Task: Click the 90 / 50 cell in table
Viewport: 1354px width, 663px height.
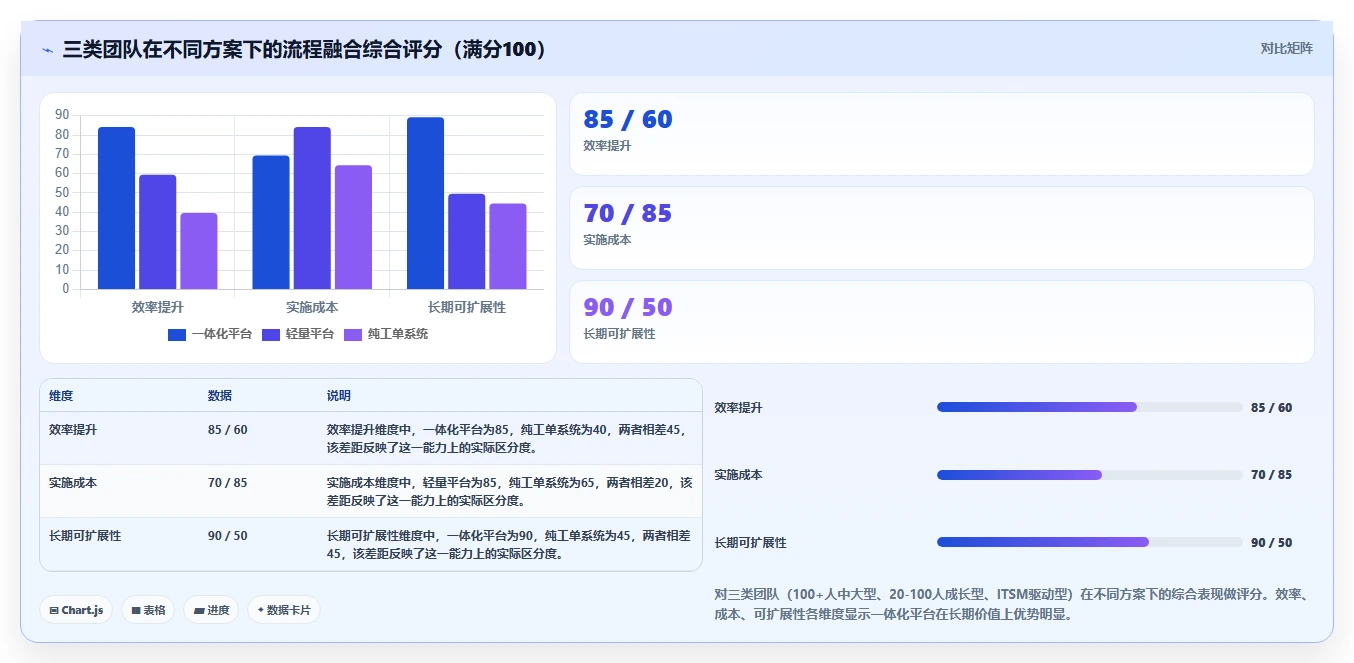Action: tap(228, 535)
